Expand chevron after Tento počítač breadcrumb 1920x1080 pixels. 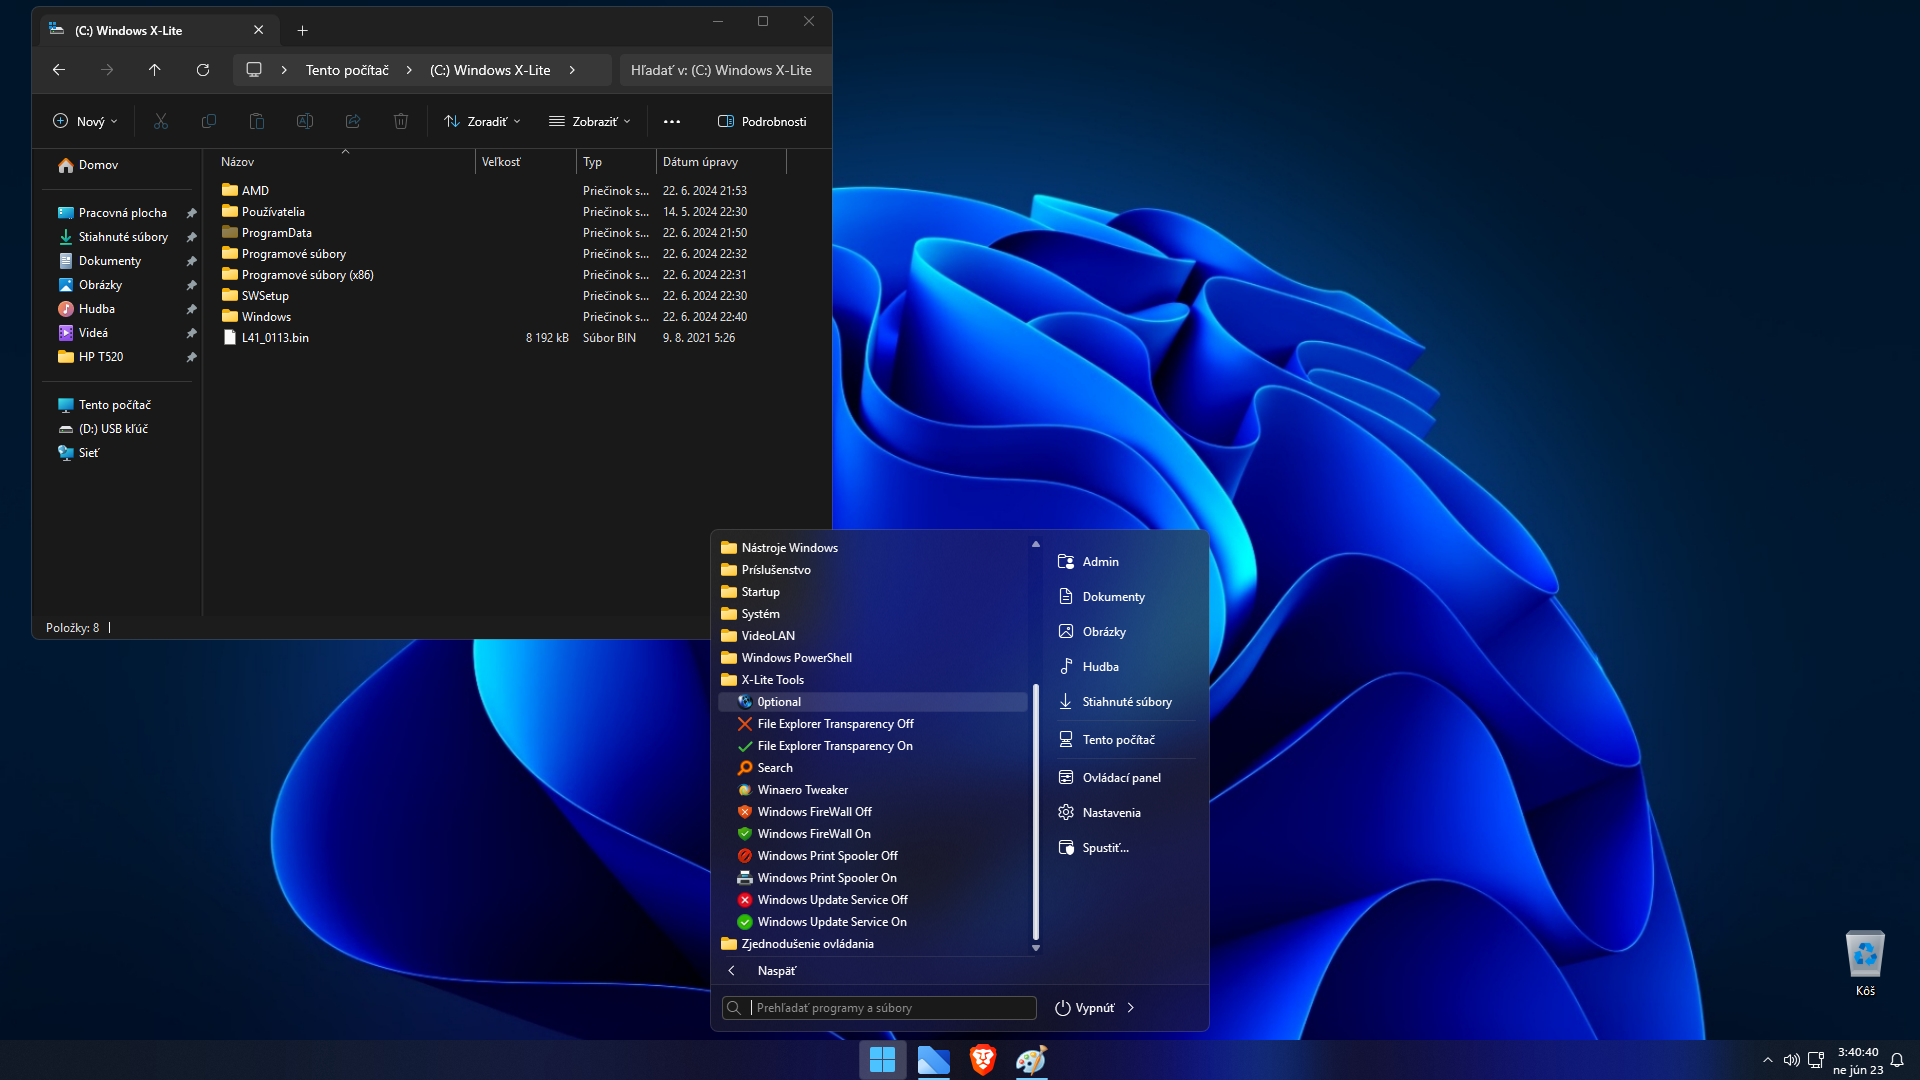pyautogui.click(x=409, y=70)
